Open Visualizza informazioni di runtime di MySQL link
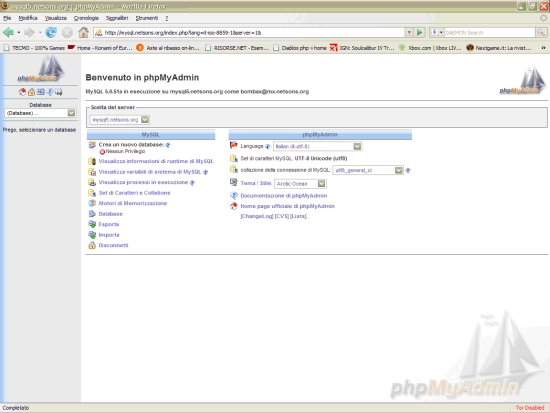The width and height of the screenshot is (550, 413). pyautogui.click(x=156, y=161)
